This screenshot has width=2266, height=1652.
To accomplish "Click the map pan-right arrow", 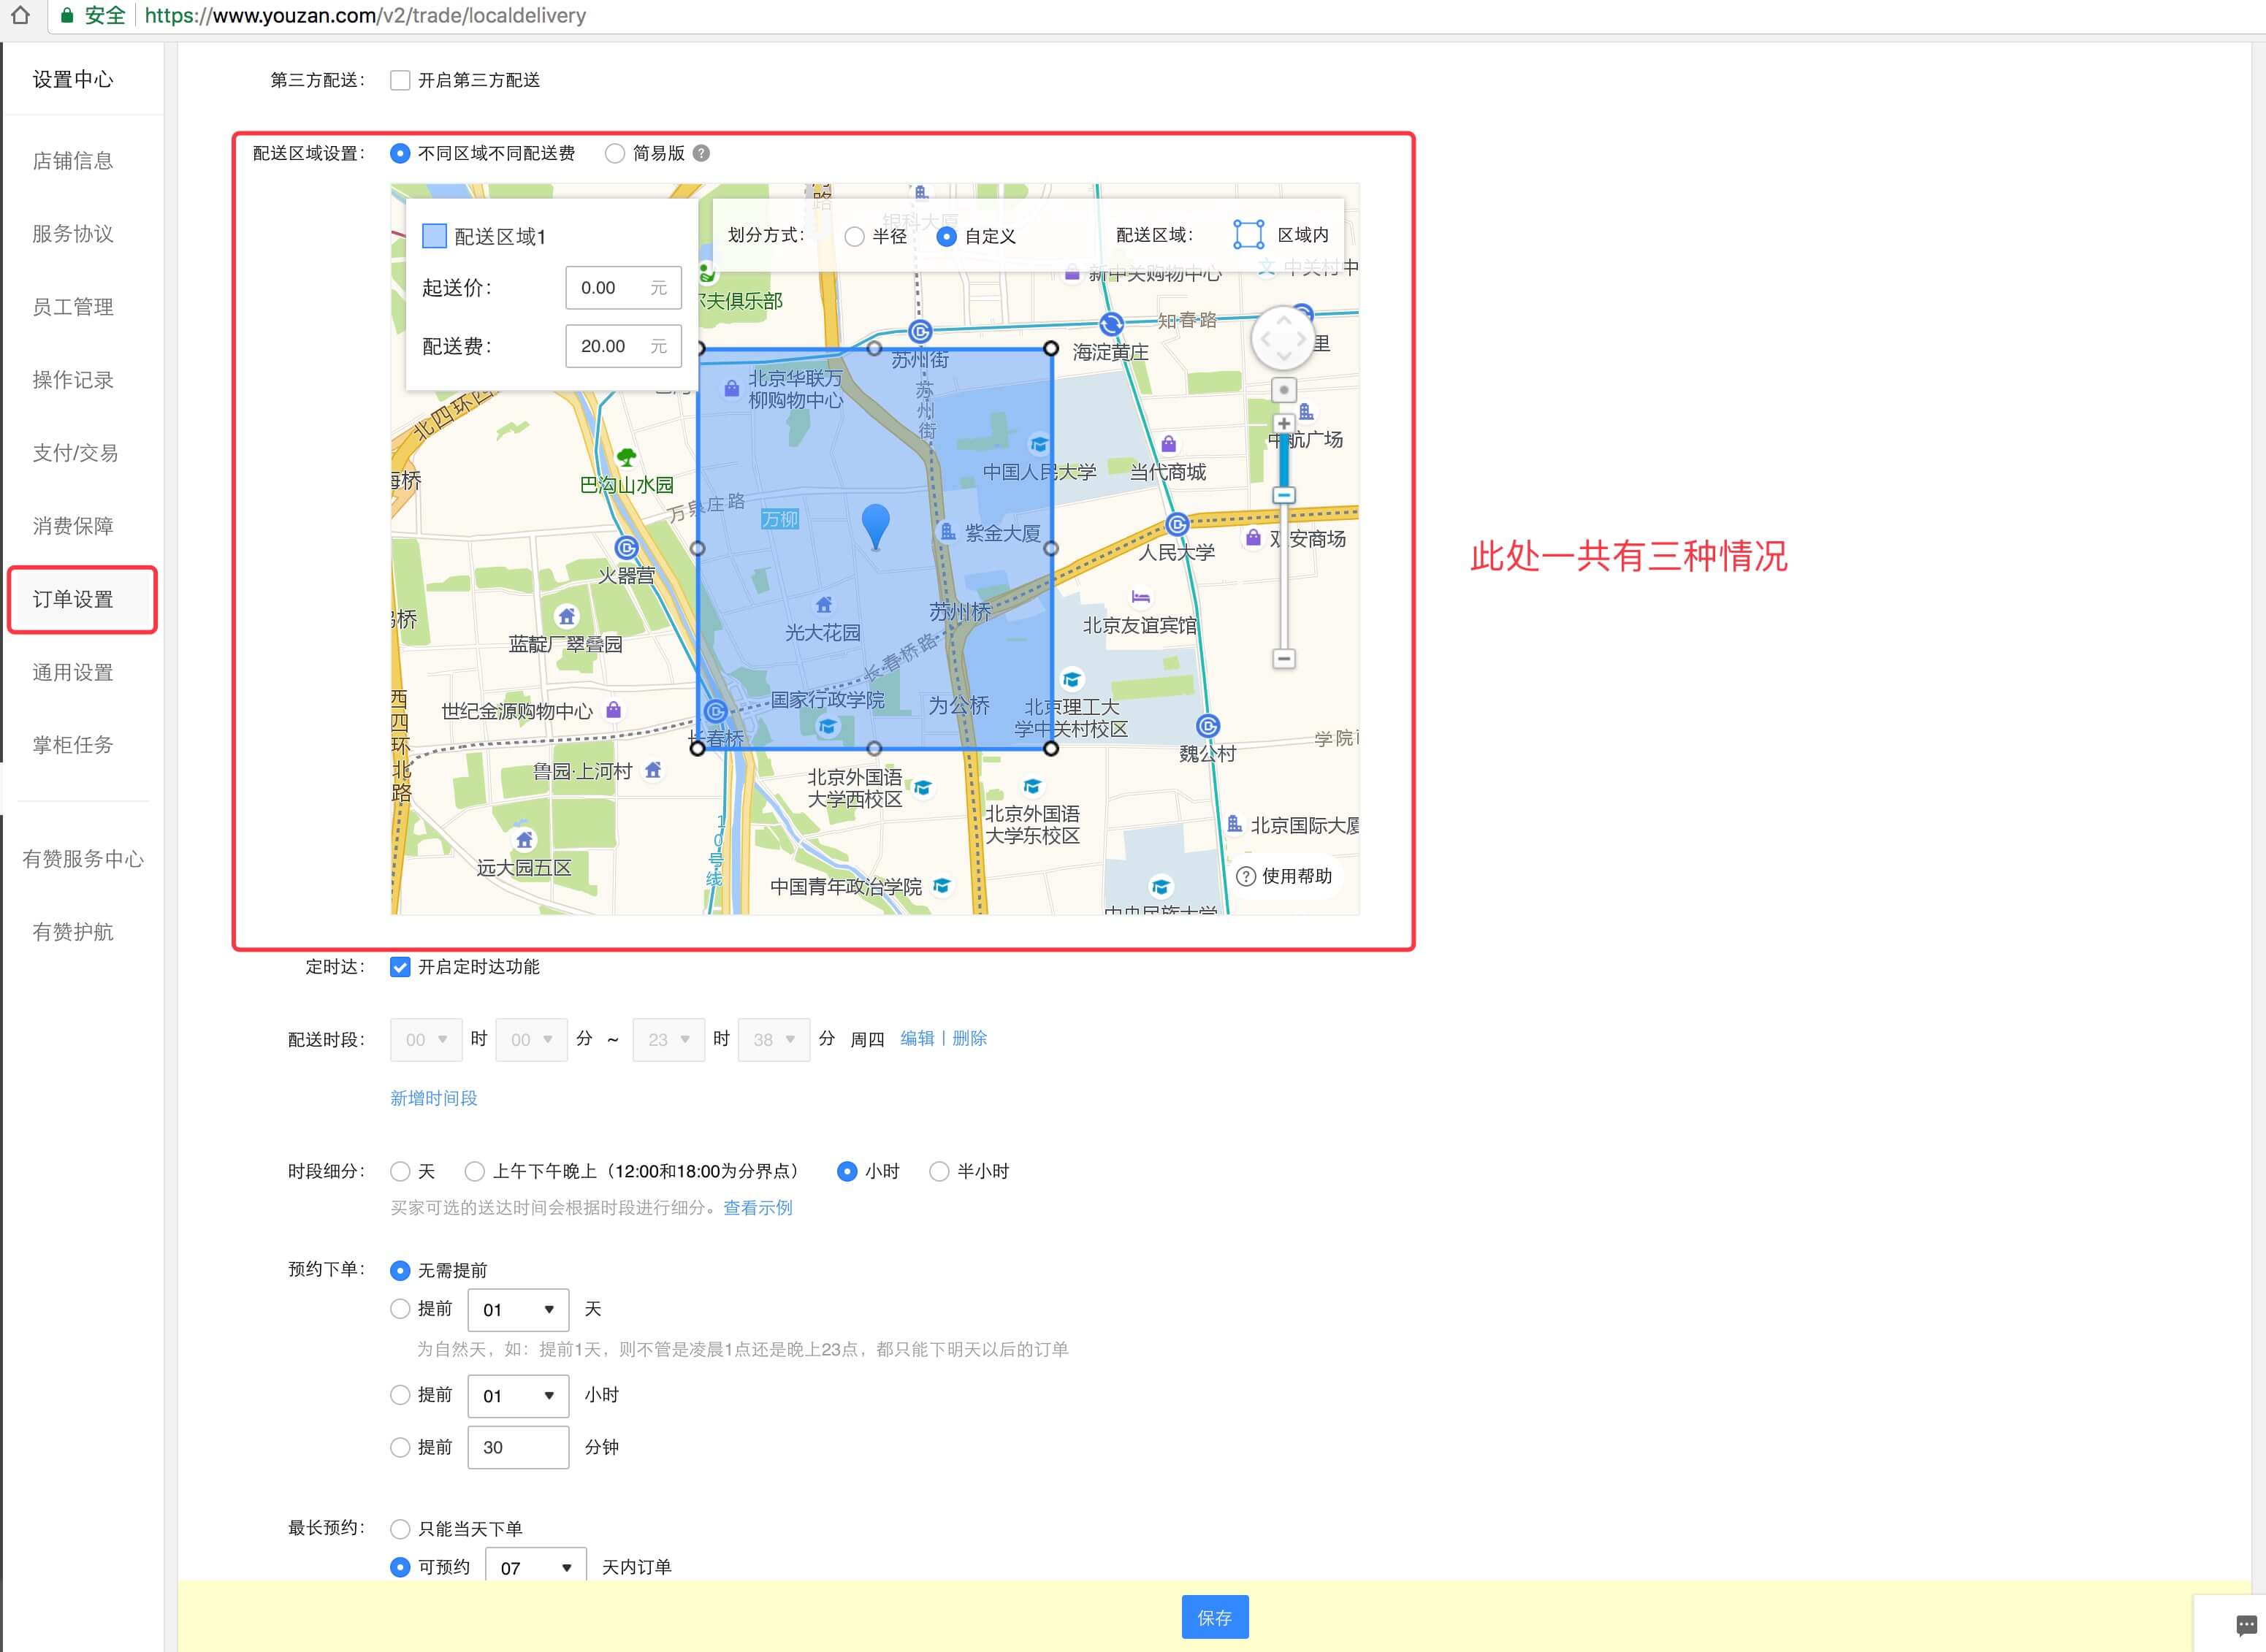I will tap(1301, 339).
